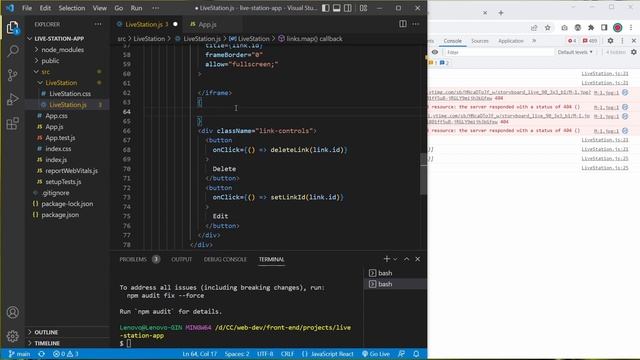The width and height of the screenshot is (640, 360).
Task: Open DevTools settings gear icon
Action: click(x=610, y=41)
